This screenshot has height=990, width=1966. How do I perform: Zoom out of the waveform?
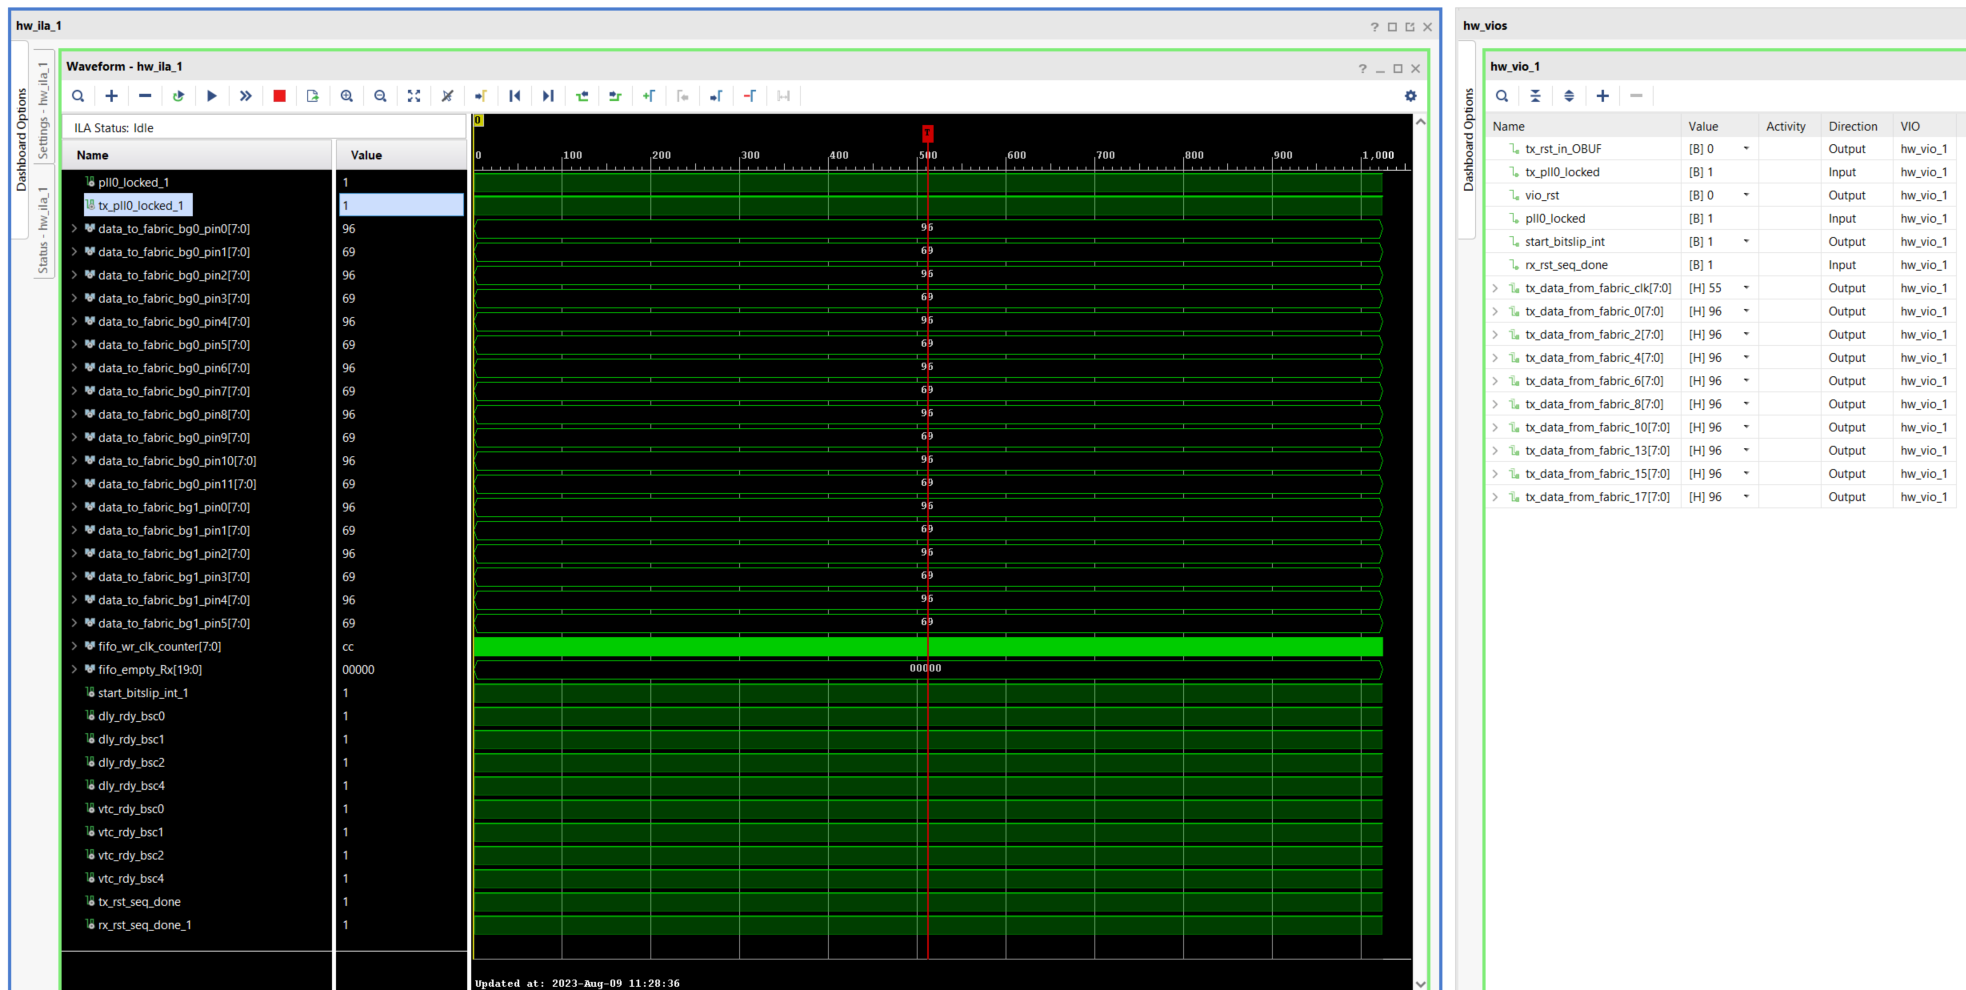[x=380, y=95]
